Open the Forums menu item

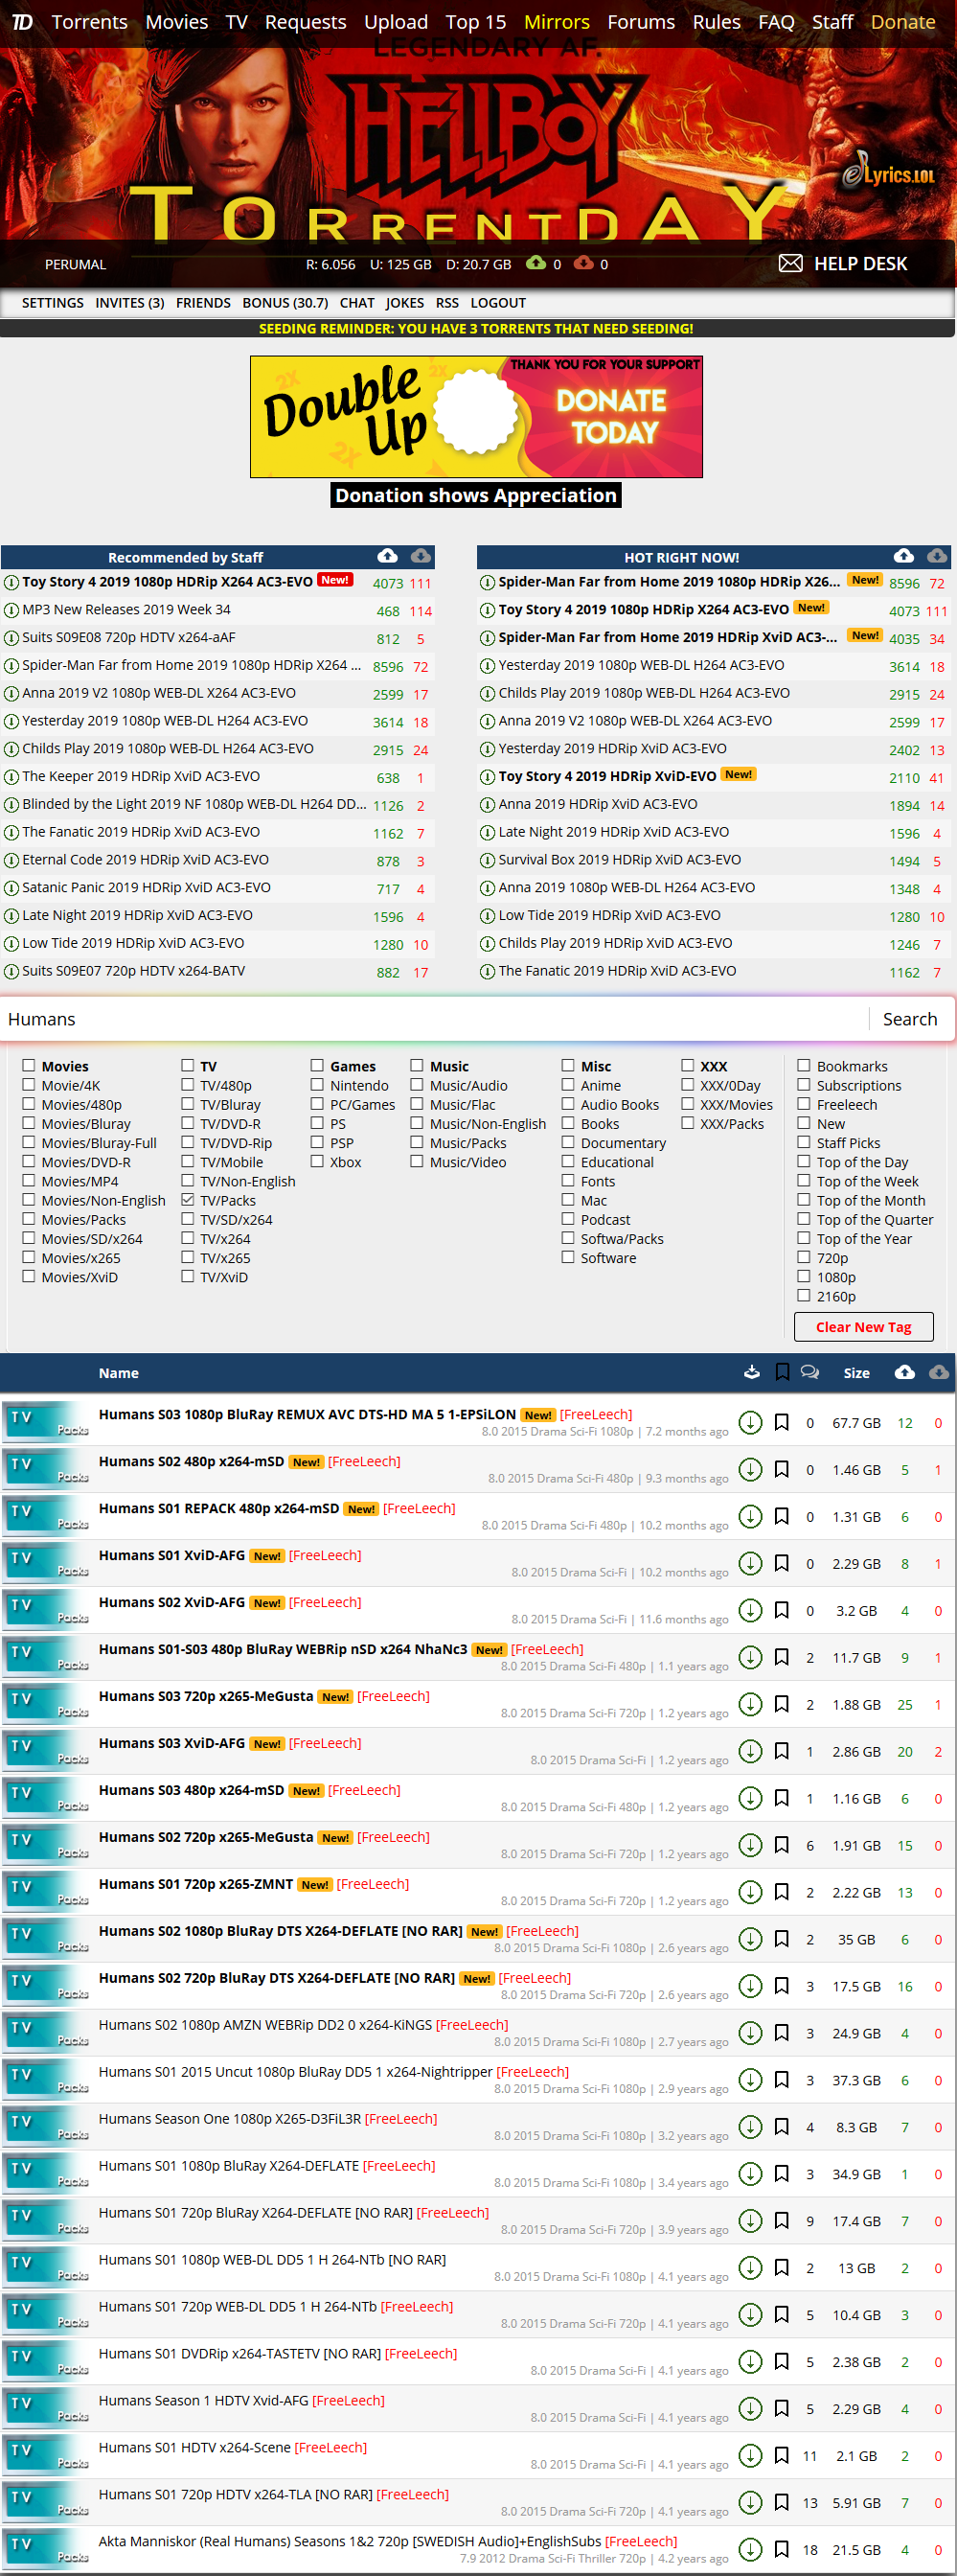[x=641, y=21]
